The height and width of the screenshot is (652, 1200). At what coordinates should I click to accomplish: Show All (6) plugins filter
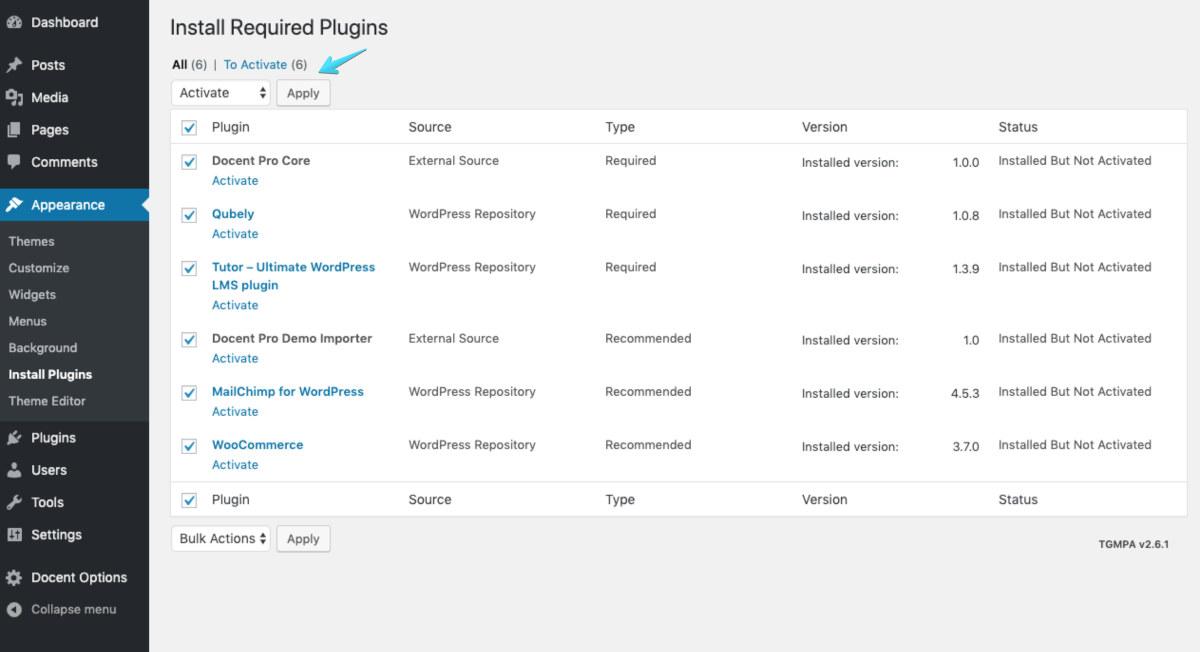tap(189, 65)
